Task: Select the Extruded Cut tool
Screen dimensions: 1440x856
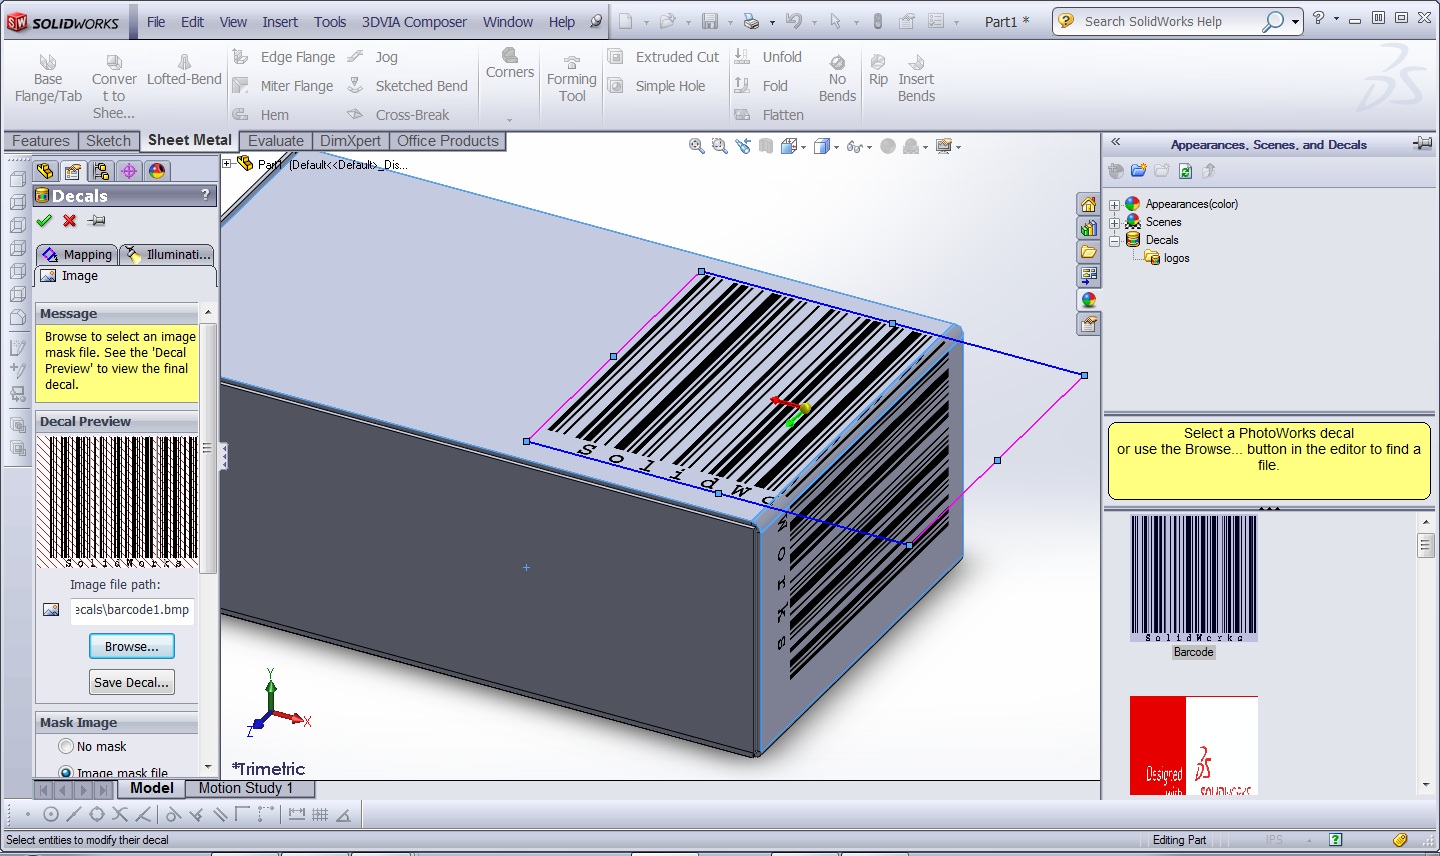Action: (664, 57)
